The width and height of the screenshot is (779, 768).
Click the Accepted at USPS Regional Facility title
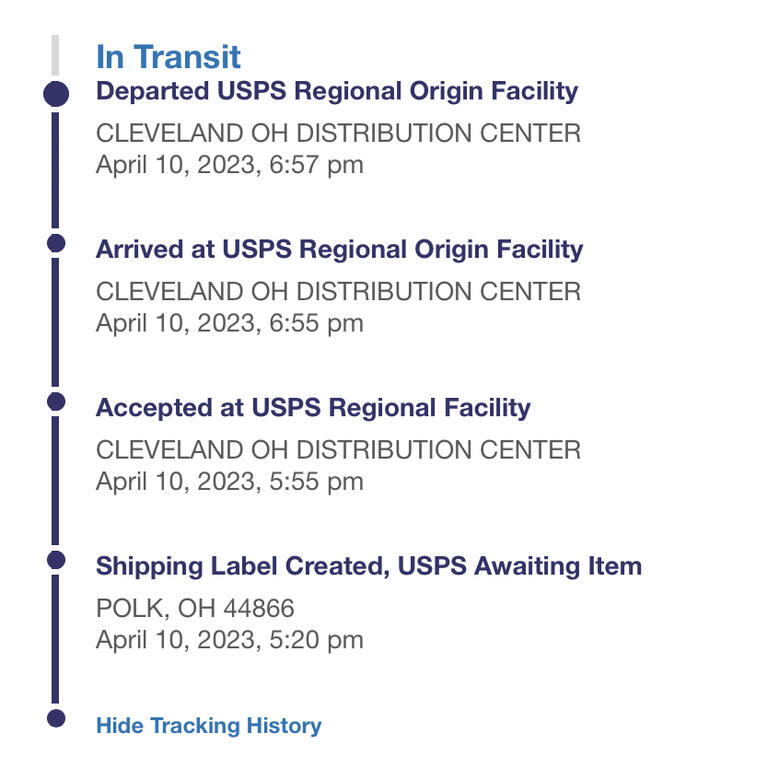click(313, 408)
